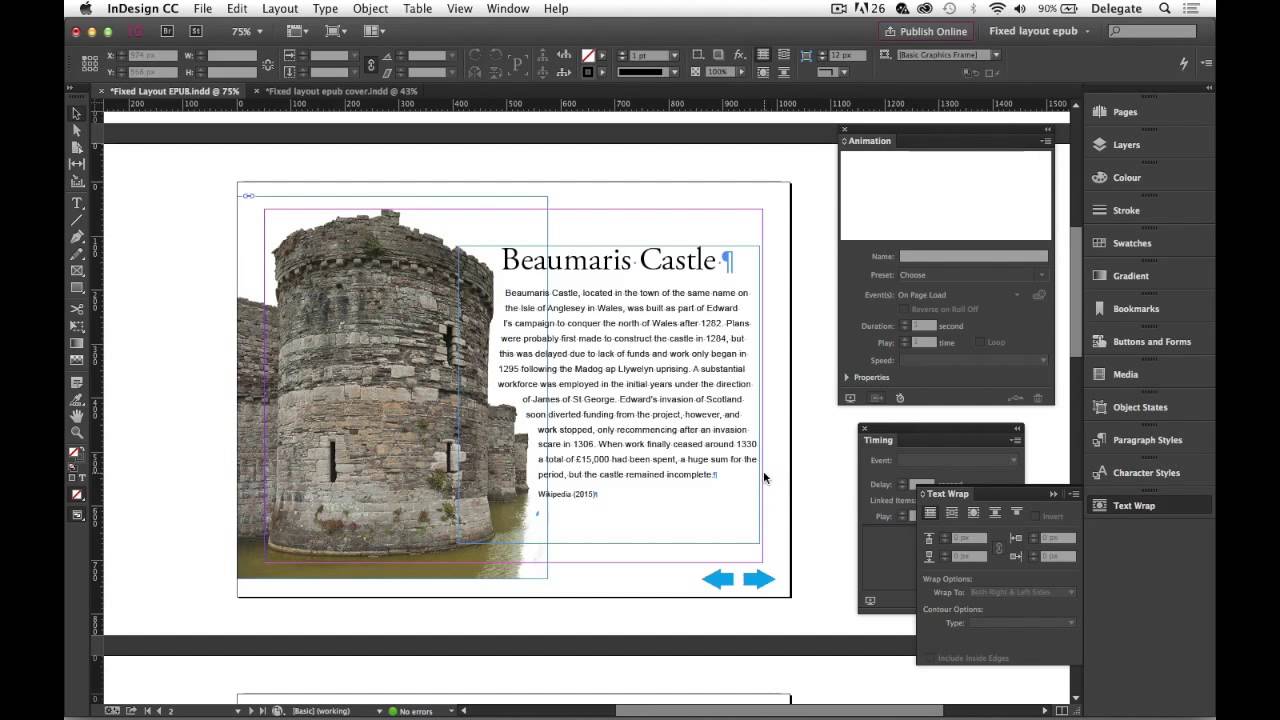The width and height of the screenshot is (1280, 720).
Task: Open the Preset Choose dropdown
Action: coord(972,275)
